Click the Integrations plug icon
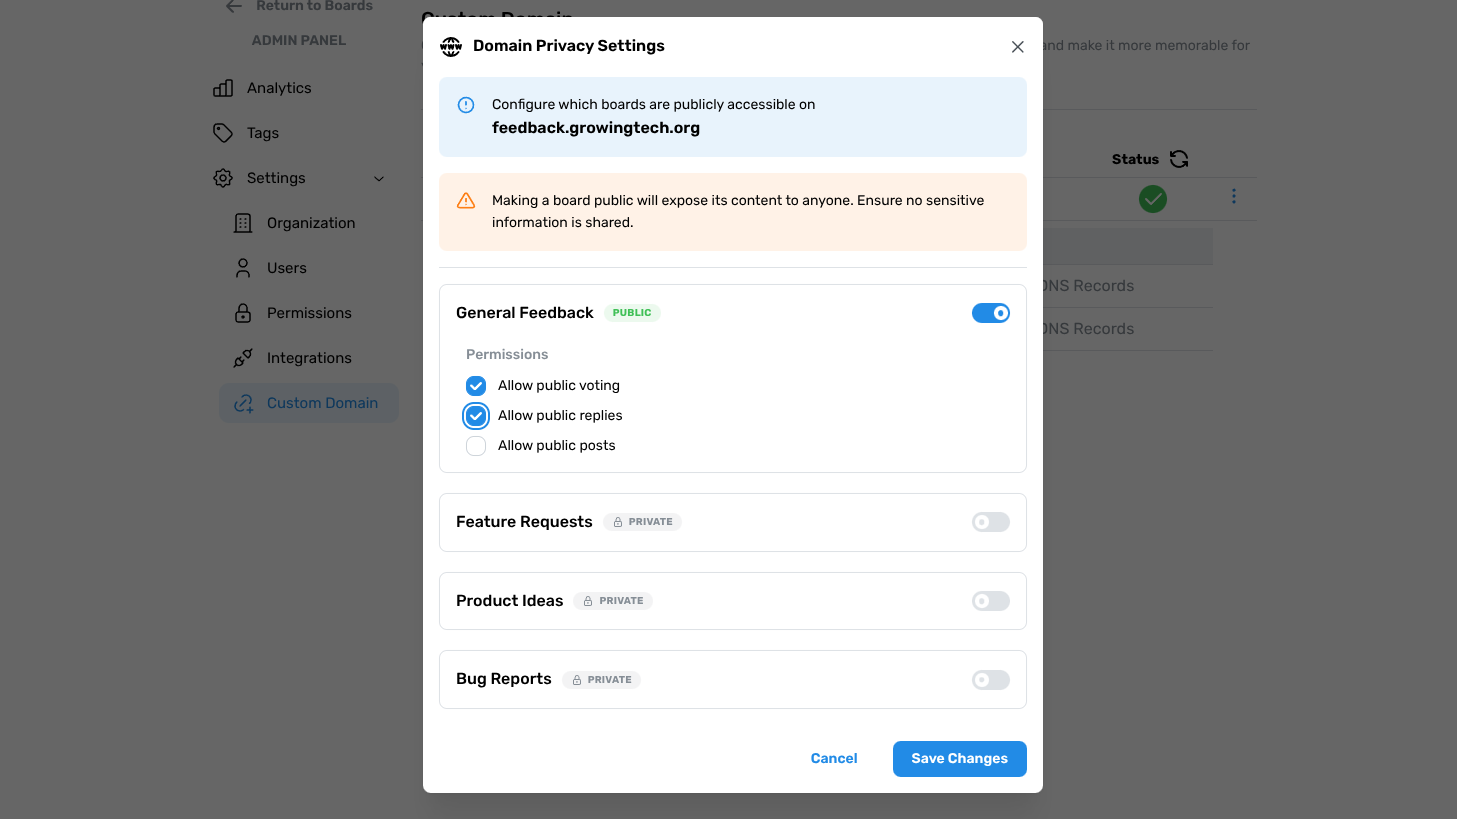This screenshot has width=1457, height=819. [x=243, y=358]
